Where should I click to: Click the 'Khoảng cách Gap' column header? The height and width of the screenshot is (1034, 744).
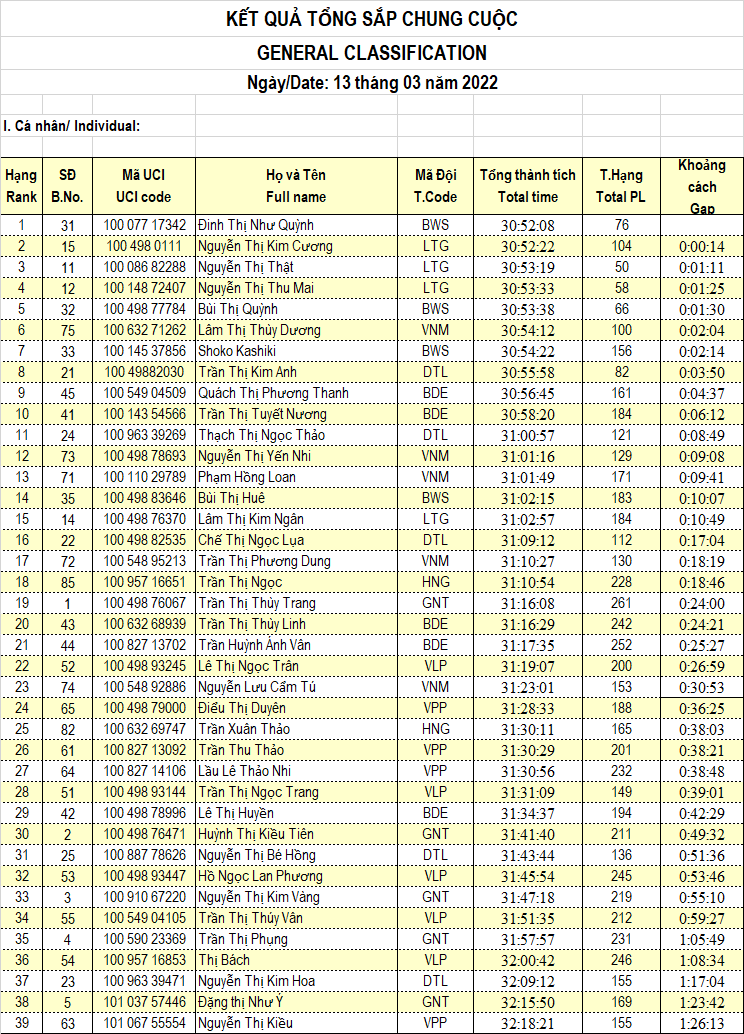(x=702, y=186)
